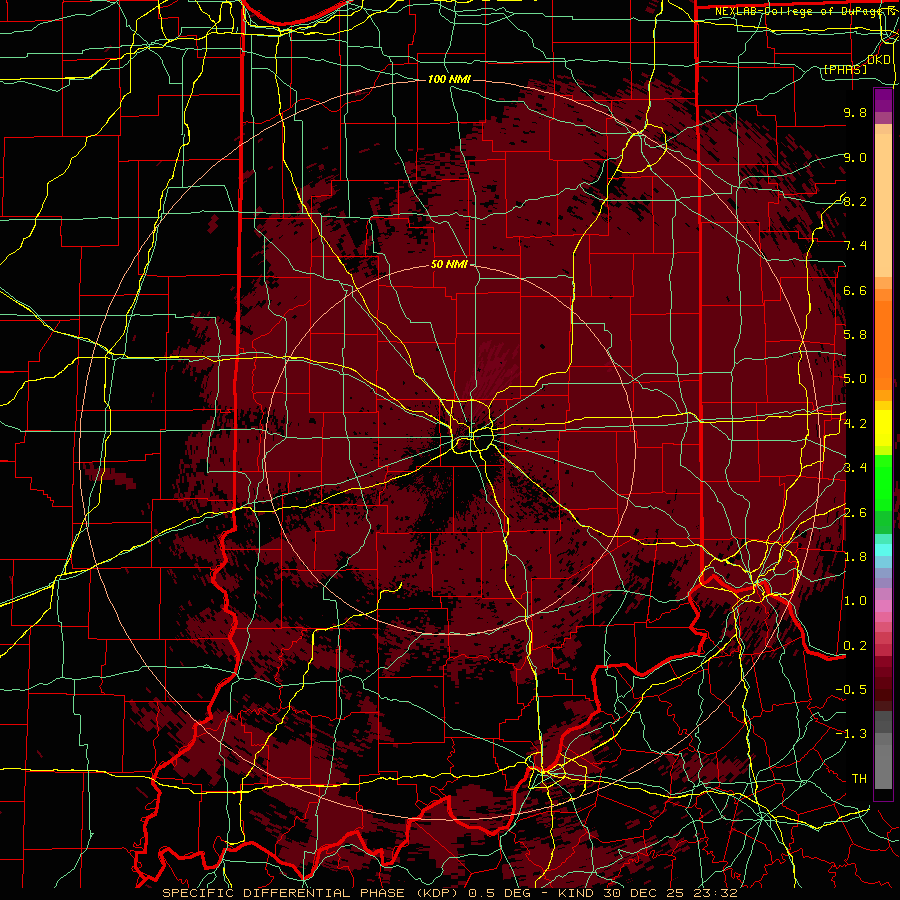The image size is (900, 900).
Task: Click the -0.5 scale value
Action: (x=852, y=690)
